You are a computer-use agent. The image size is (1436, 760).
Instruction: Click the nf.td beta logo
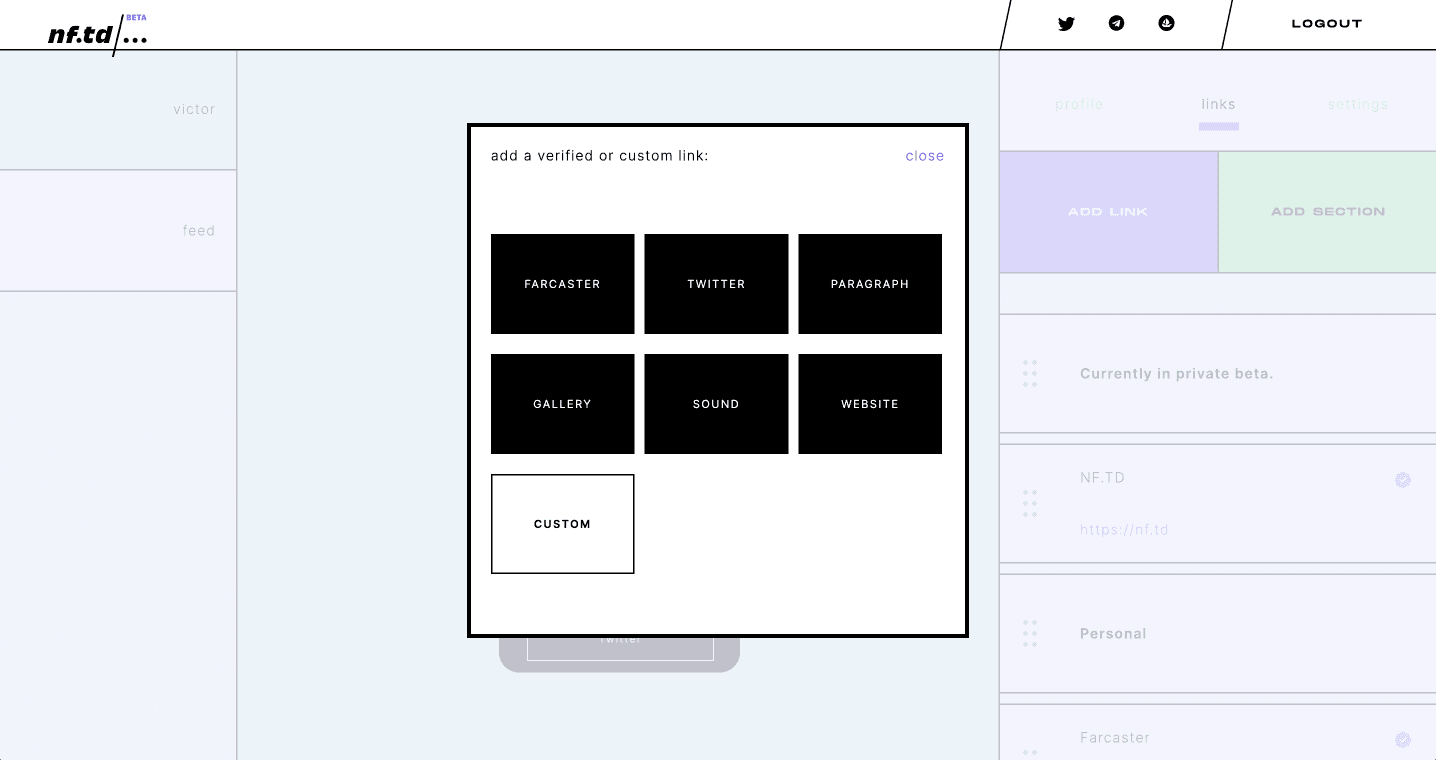click(98, 34)
